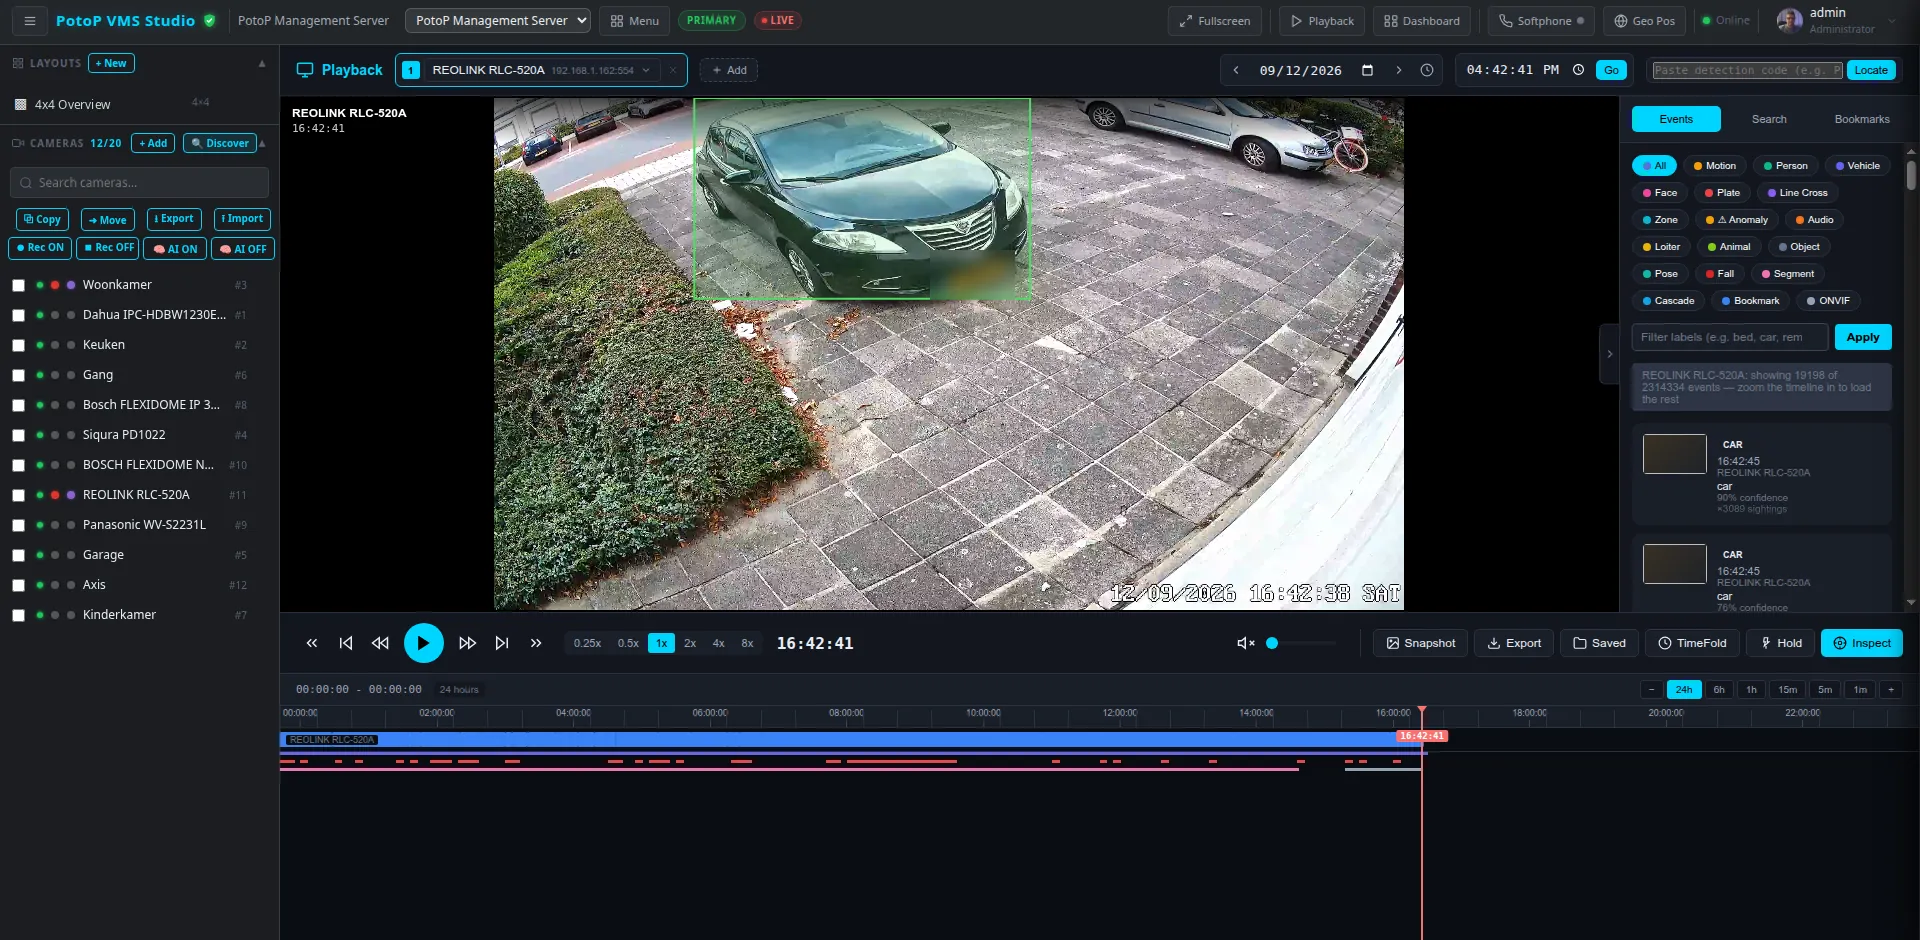Jump back with double chevron left

tap(312, 643)
